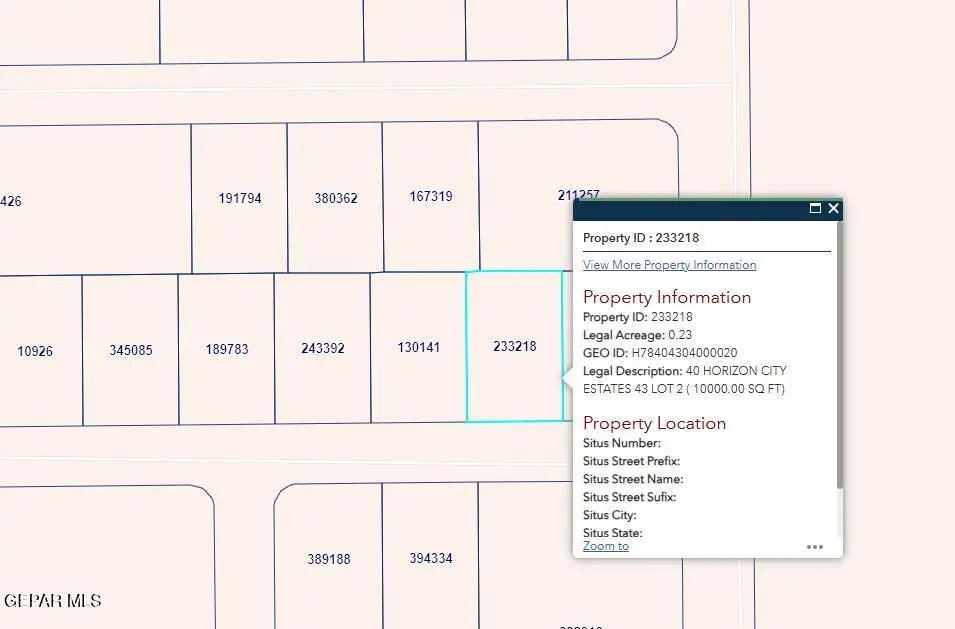Image resolution: width=955 pixels, height=629 pixels.
Task: Click parcel 189783
Action: coord(226,350)
